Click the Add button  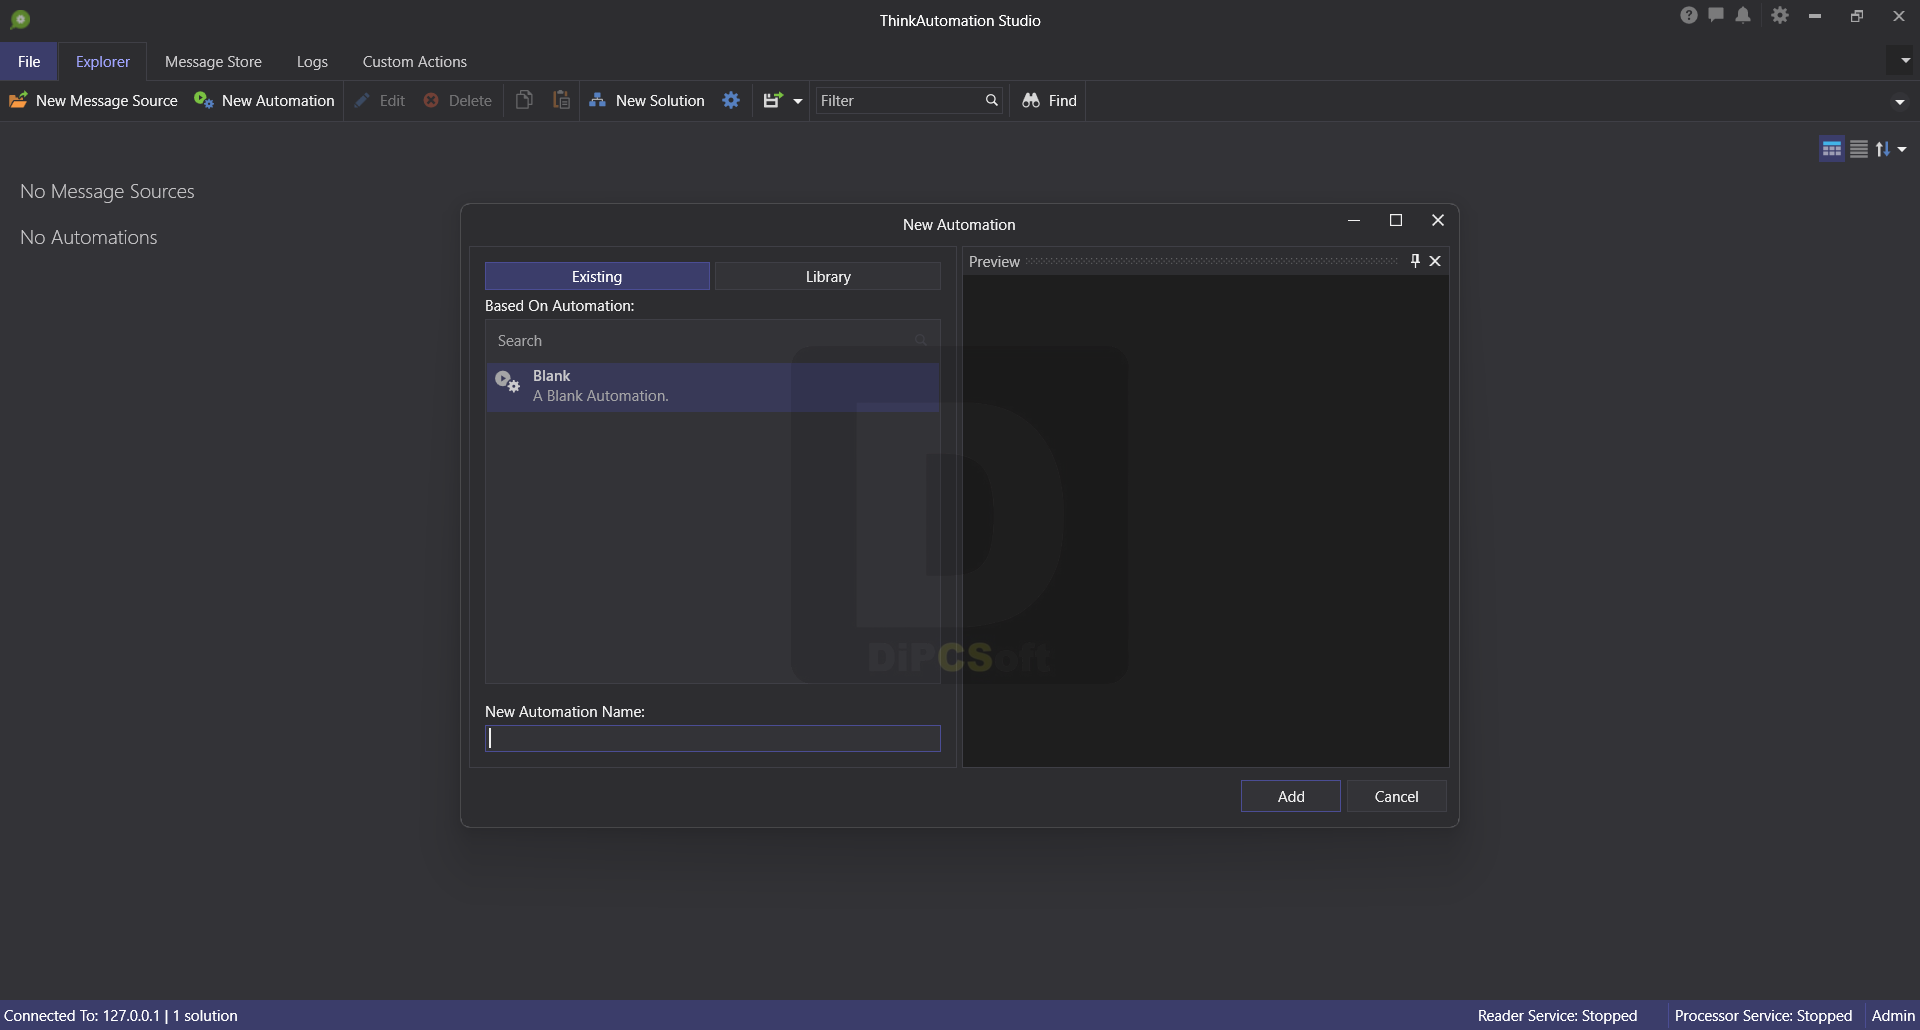point(1291,797)
